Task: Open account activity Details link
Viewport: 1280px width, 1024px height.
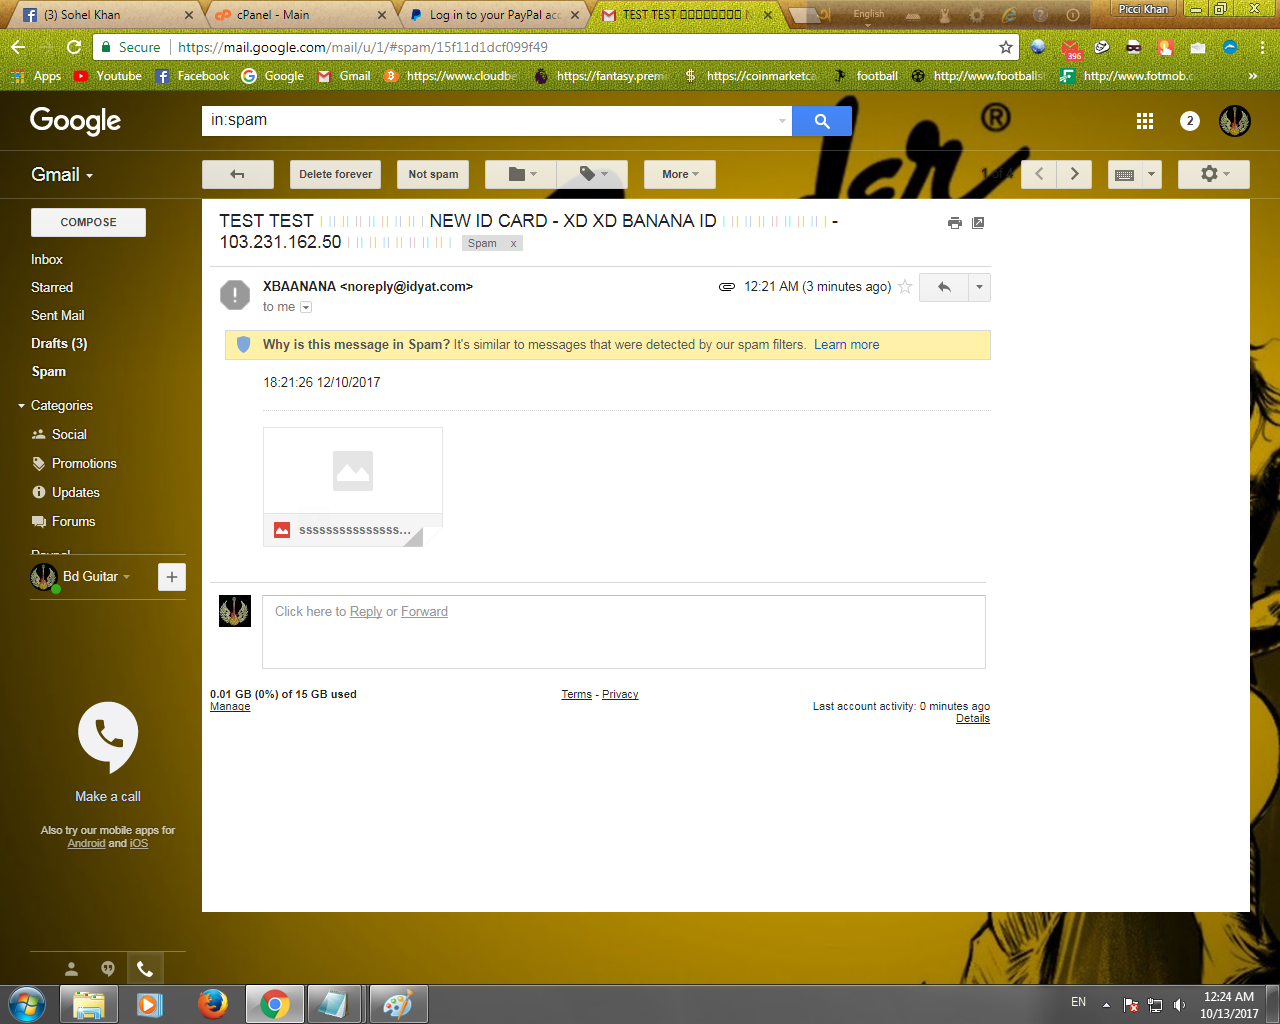Action: [972, 718]
